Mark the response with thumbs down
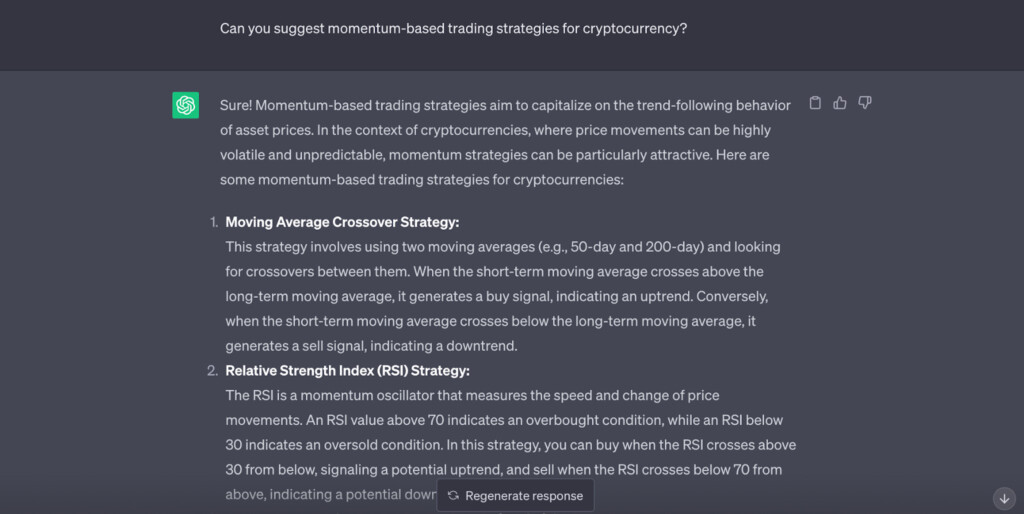Viewport: 1024px width, 514px height. pos(865,103)
